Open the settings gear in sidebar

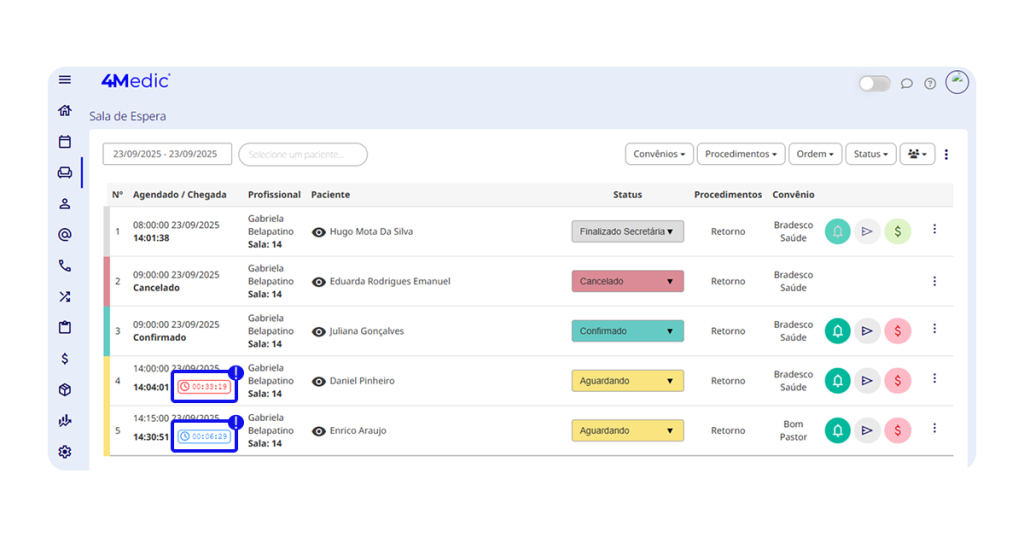(x=65, y=452)
